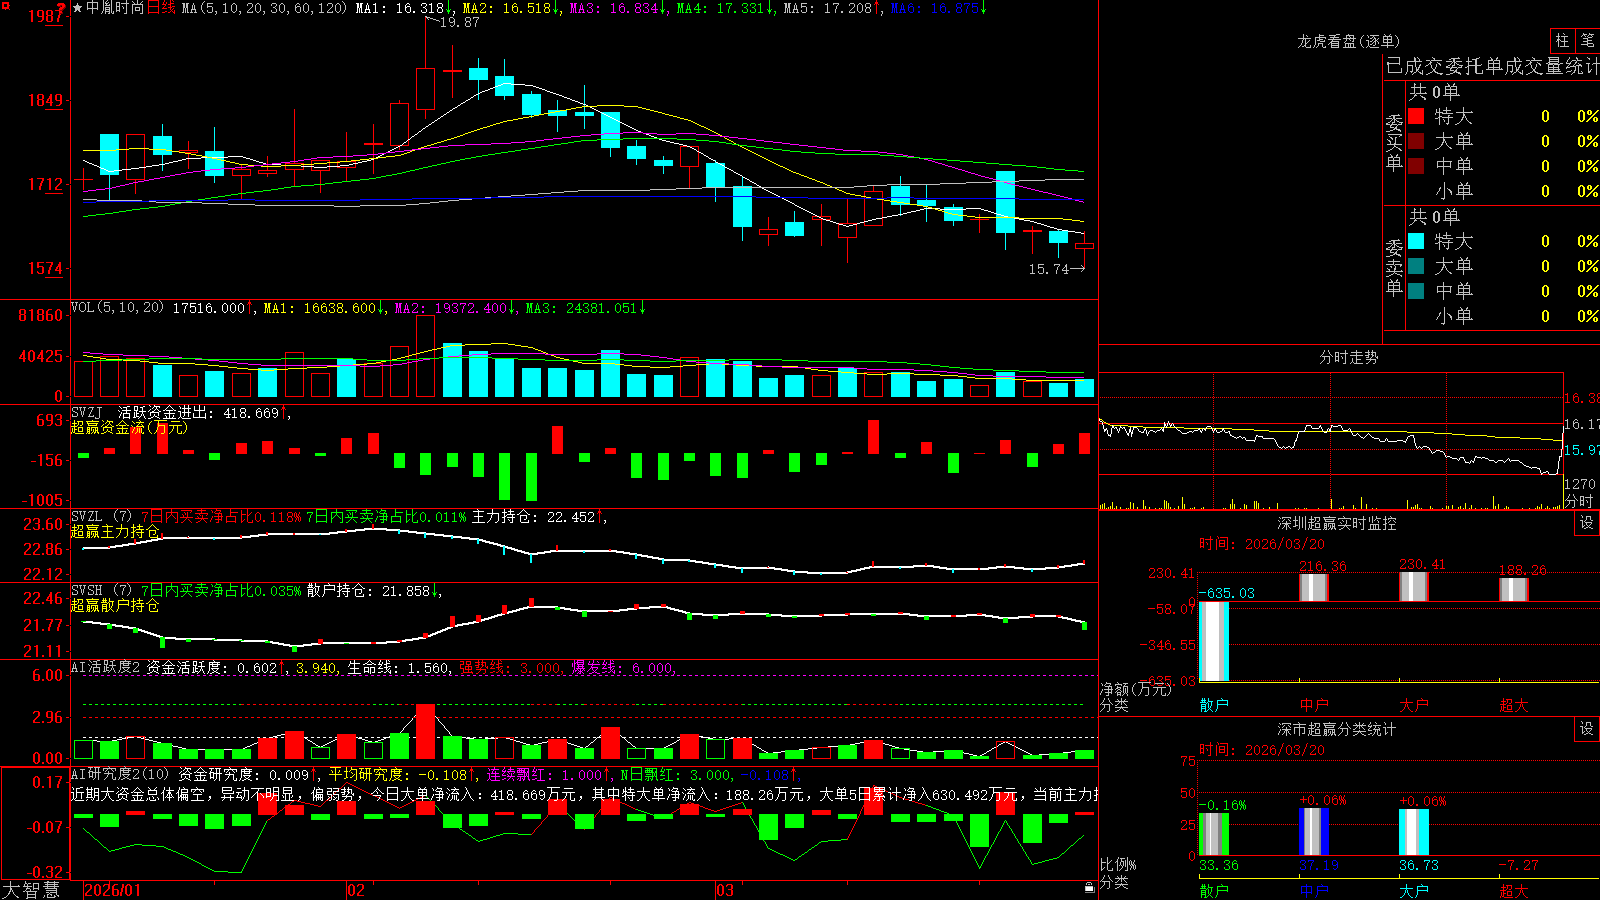1600x900 pixels.
Task: Click the 委买单 section label
Action: [1394, 142]
